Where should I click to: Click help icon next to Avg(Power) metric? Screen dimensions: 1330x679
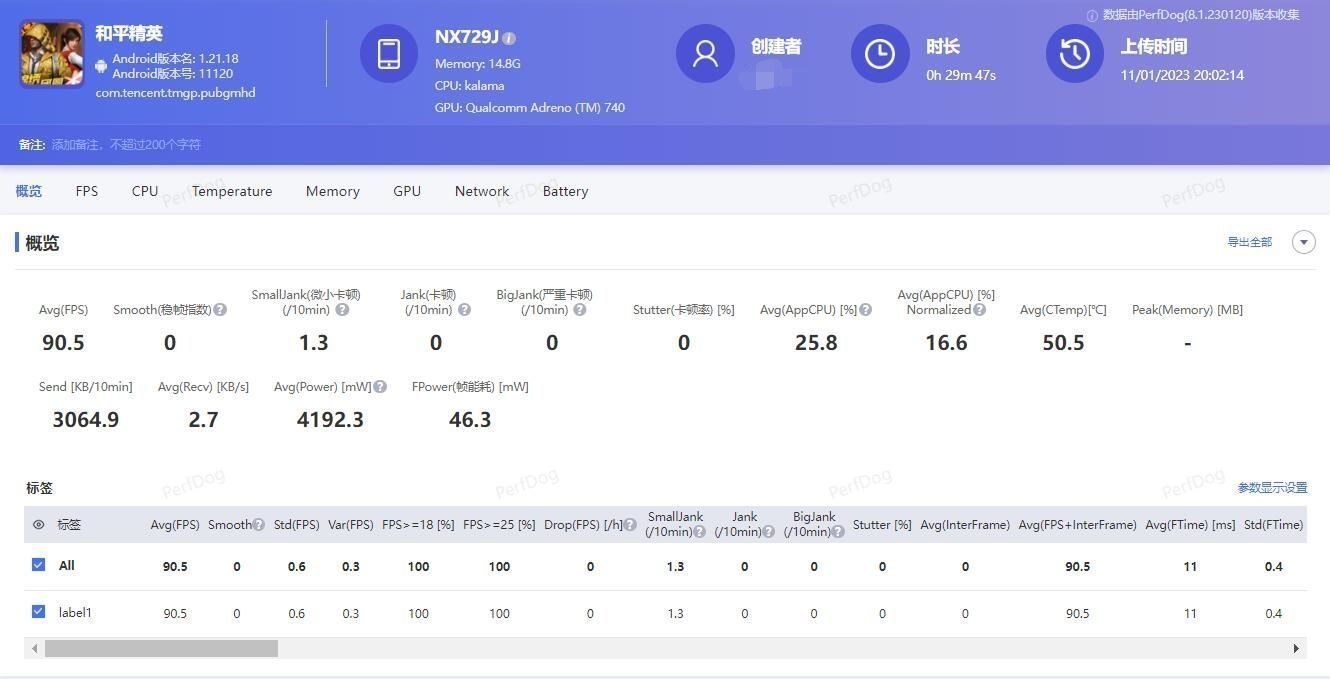click(380, 387)
